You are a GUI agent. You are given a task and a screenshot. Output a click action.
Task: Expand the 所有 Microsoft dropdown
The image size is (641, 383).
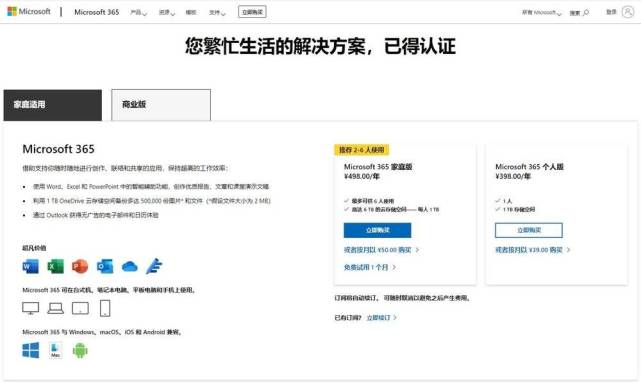542,13
